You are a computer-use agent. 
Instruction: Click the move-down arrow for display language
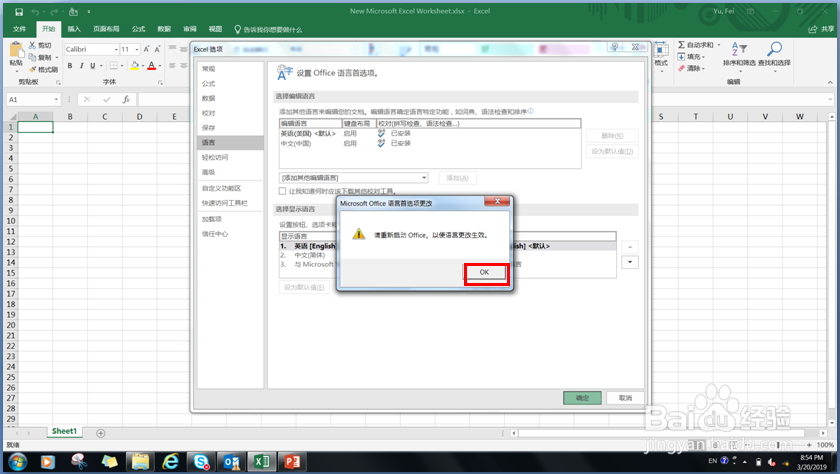click(x=630, y=262)
